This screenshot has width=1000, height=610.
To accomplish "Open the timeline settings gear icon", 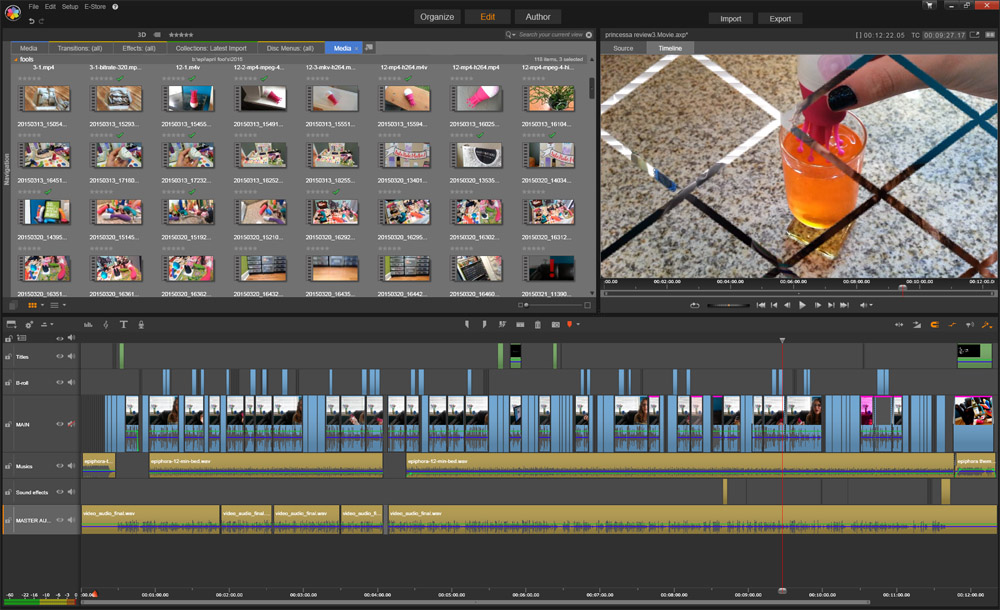I will point(29,325).
